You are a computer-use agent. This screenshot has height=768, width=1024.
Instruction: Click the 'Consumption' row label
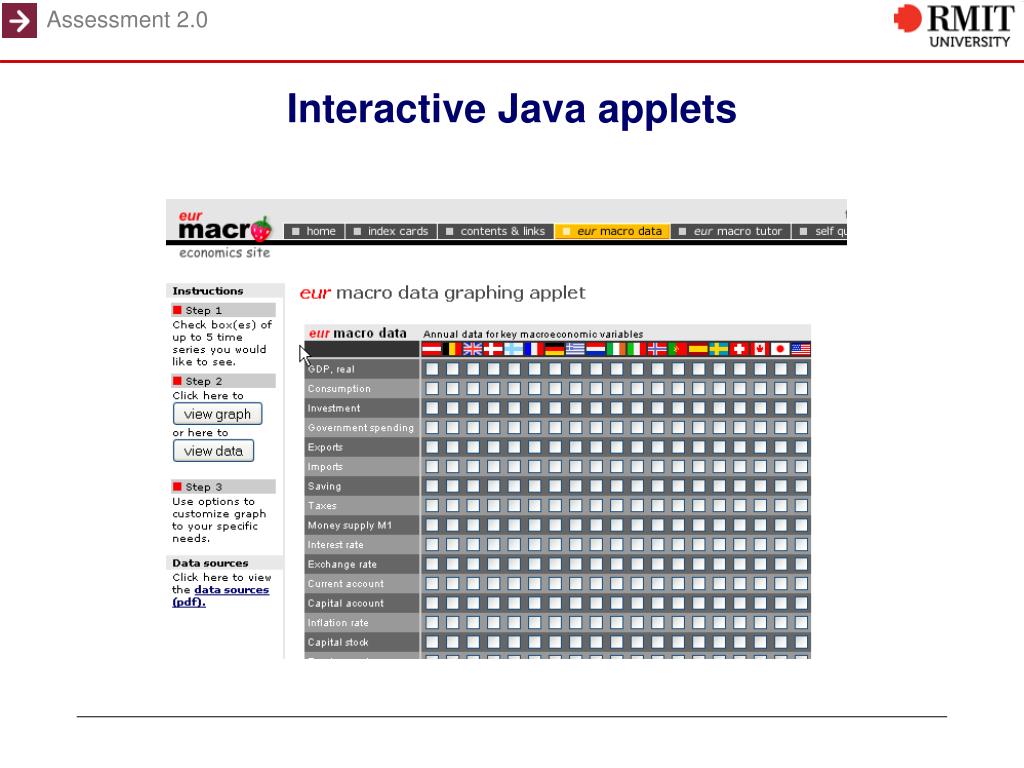(339, 389)
